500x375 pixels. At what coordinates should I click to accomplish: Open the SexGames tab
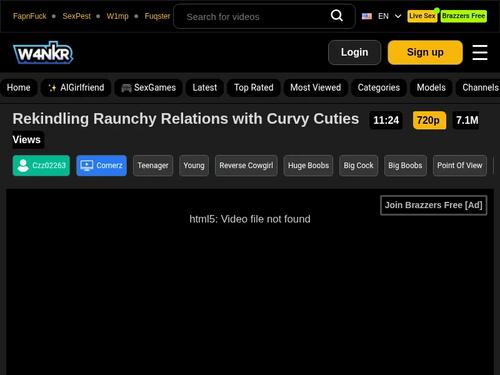click(x=148, y=88)
